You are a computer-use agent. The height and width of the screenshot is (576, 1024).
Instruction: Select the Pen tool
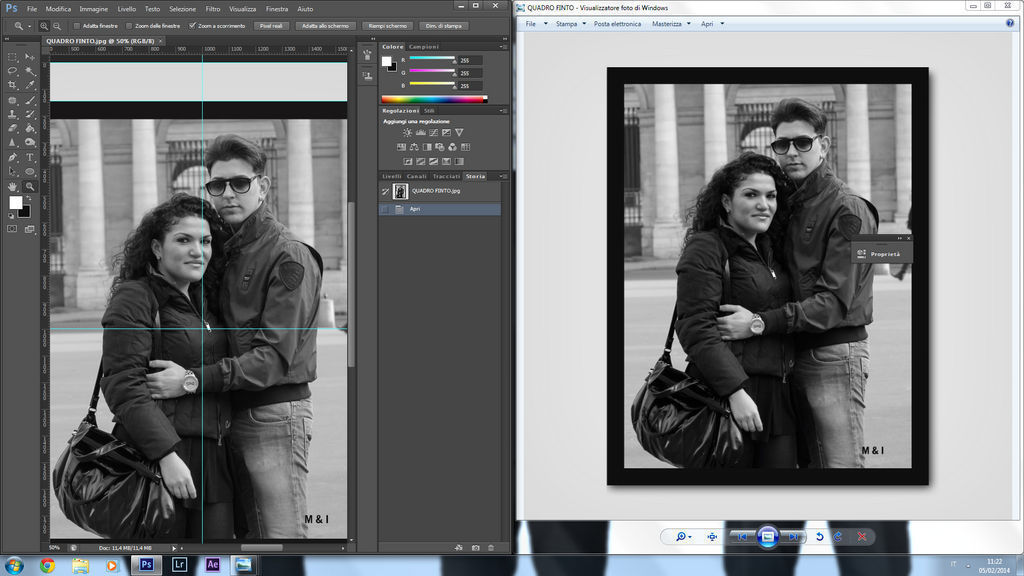[12, 157]
